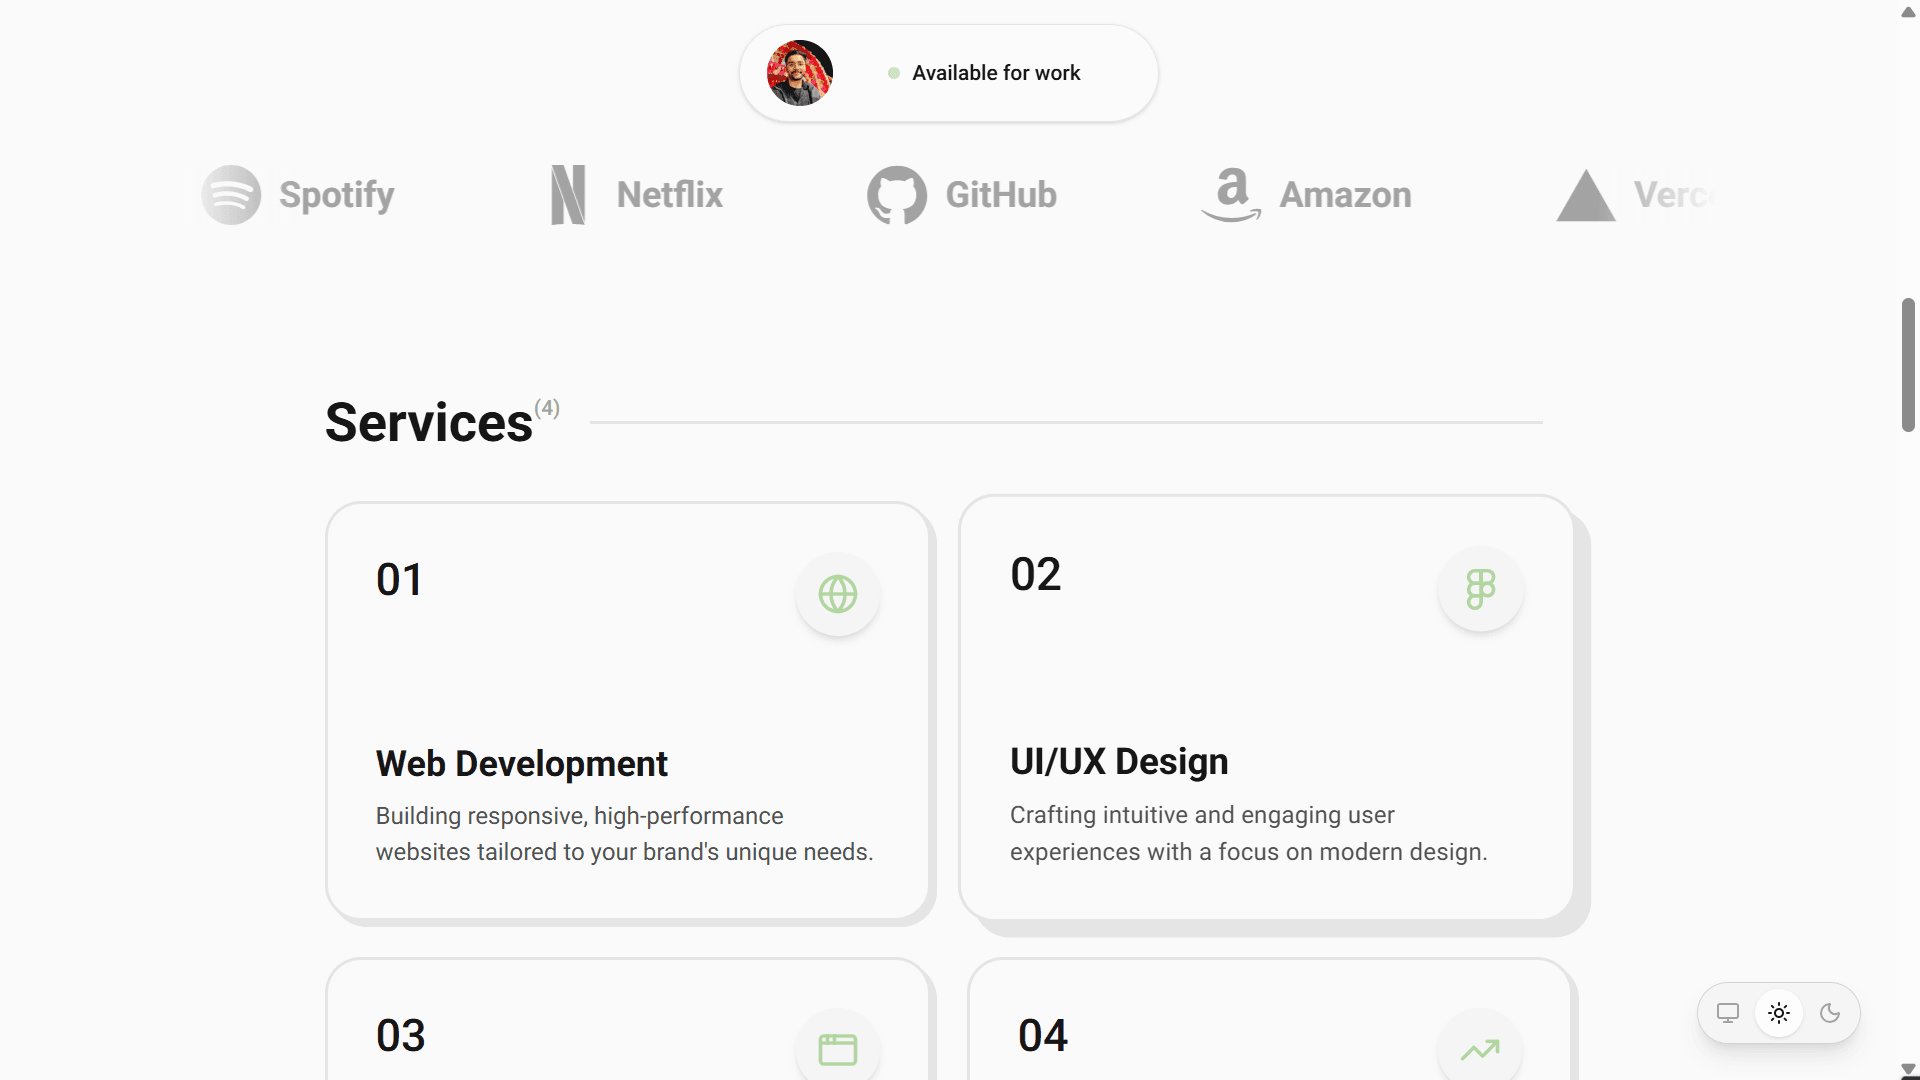Click the GitHub octocat logo
This screenshot has height=1080, width=1920.
click(897, 195)
